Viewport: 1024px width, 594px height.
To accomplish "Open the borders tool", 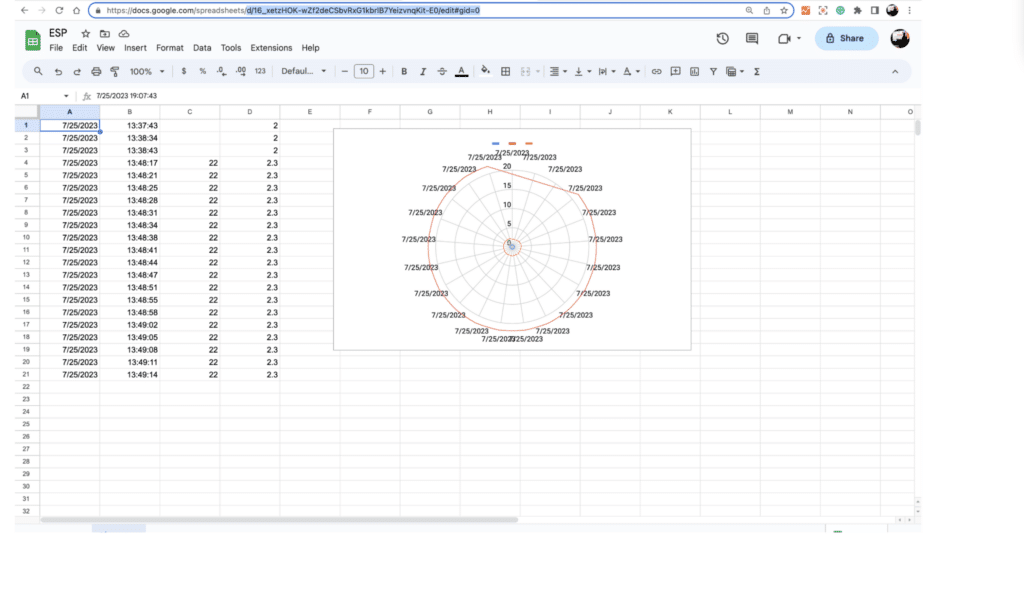I will [506, 72].
